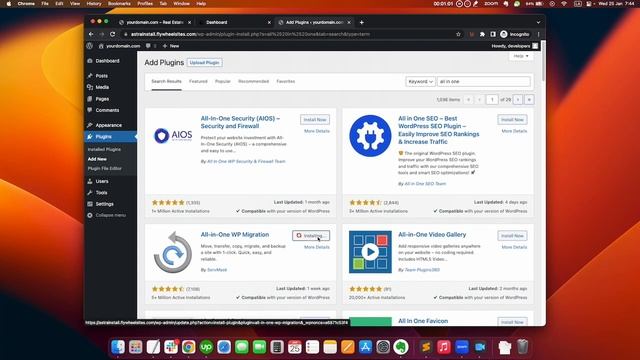Open the All-in-One WP Migration title link
640x360 pixels.
pyautogui.click(x=235, y=235)
